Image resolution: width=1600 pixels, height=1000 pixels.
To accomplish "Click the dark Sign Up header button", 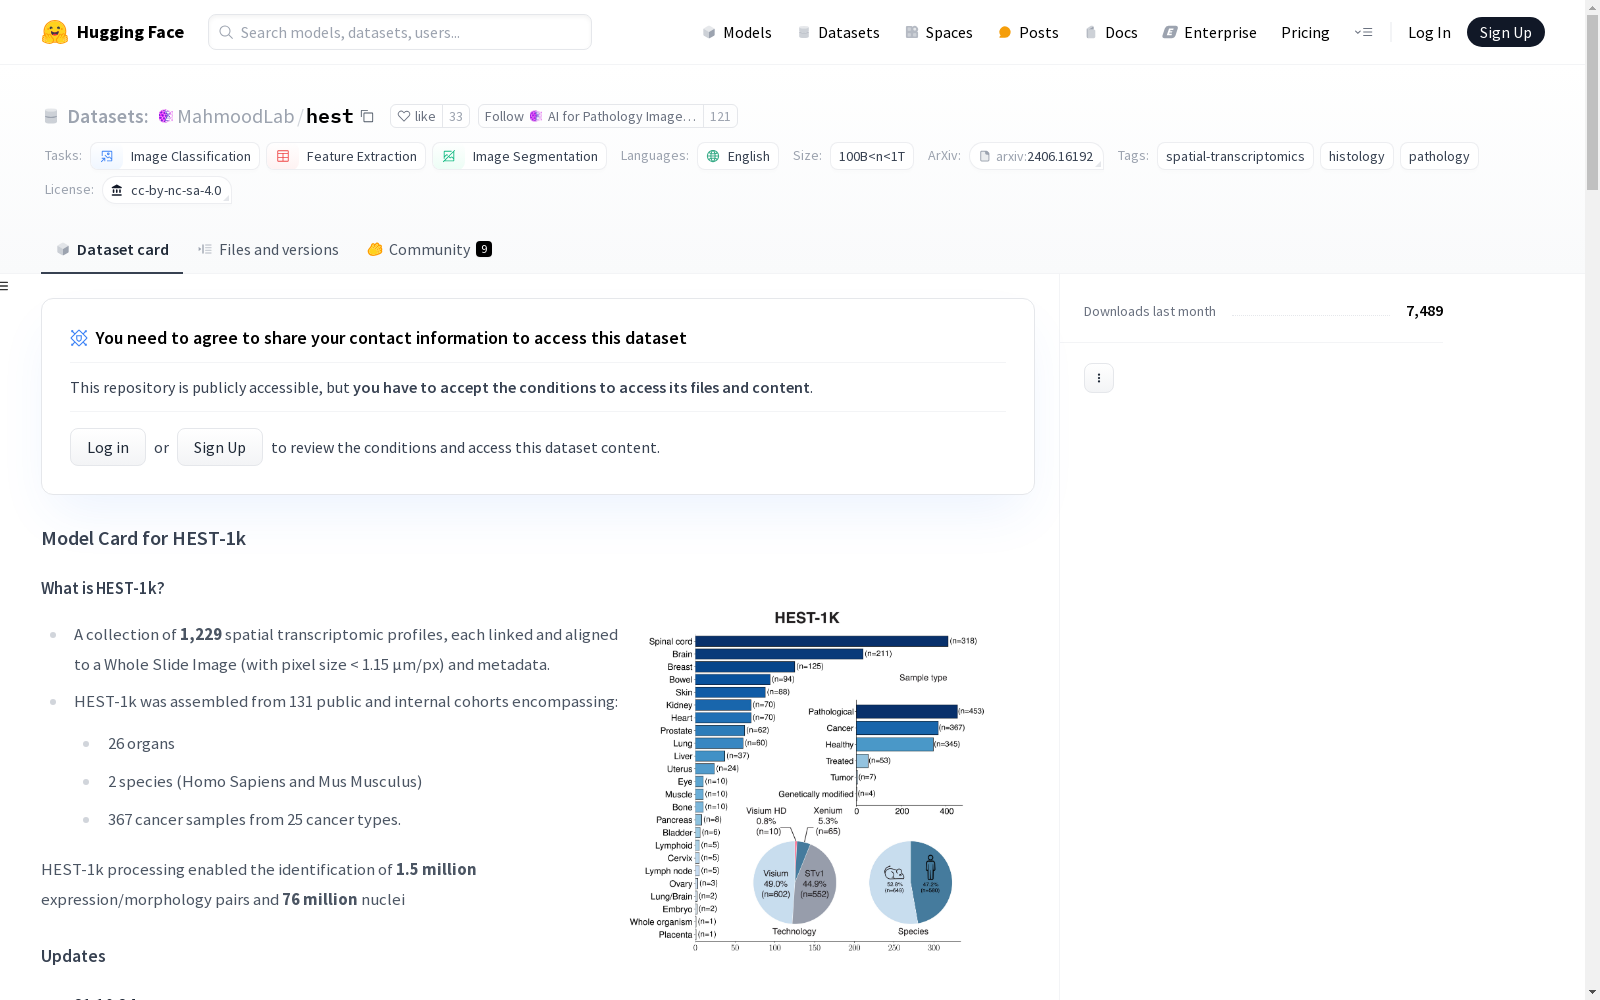I will click(1505, 32).
